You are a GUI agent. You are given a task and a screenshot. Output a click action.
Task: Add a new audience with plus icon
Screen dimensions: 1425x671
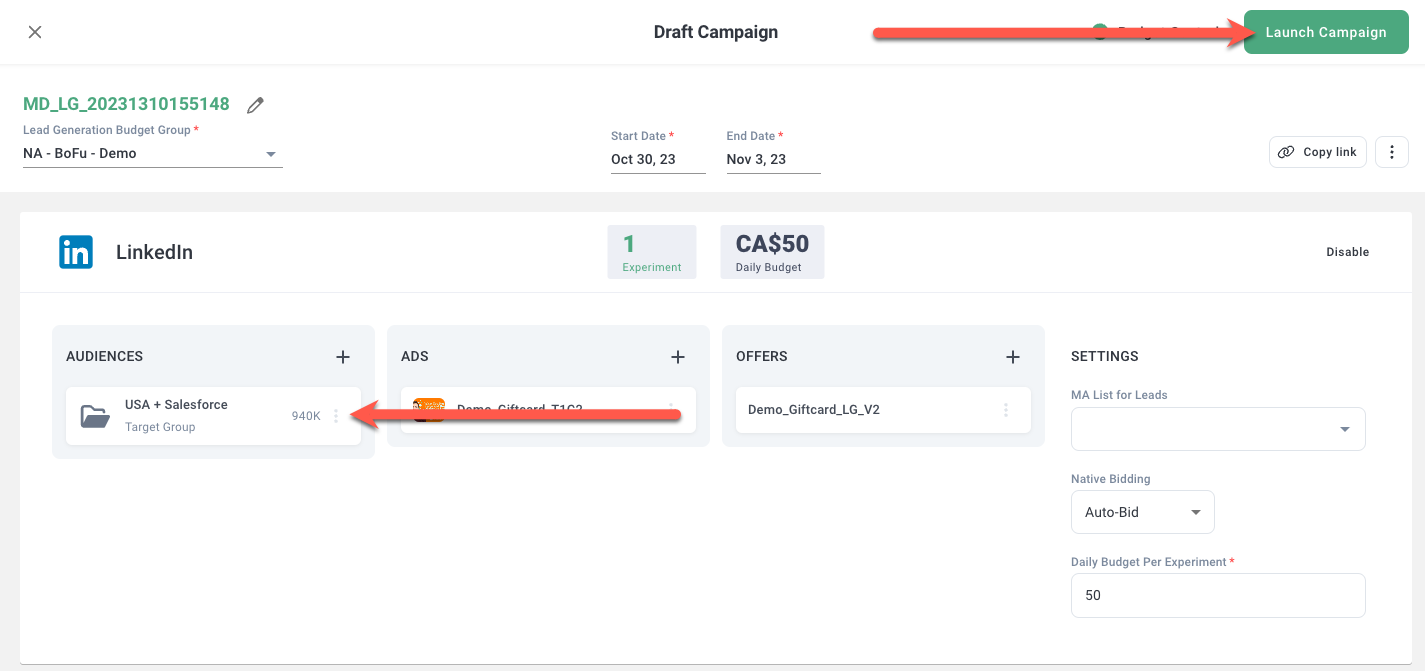click(x=343, y=357)
